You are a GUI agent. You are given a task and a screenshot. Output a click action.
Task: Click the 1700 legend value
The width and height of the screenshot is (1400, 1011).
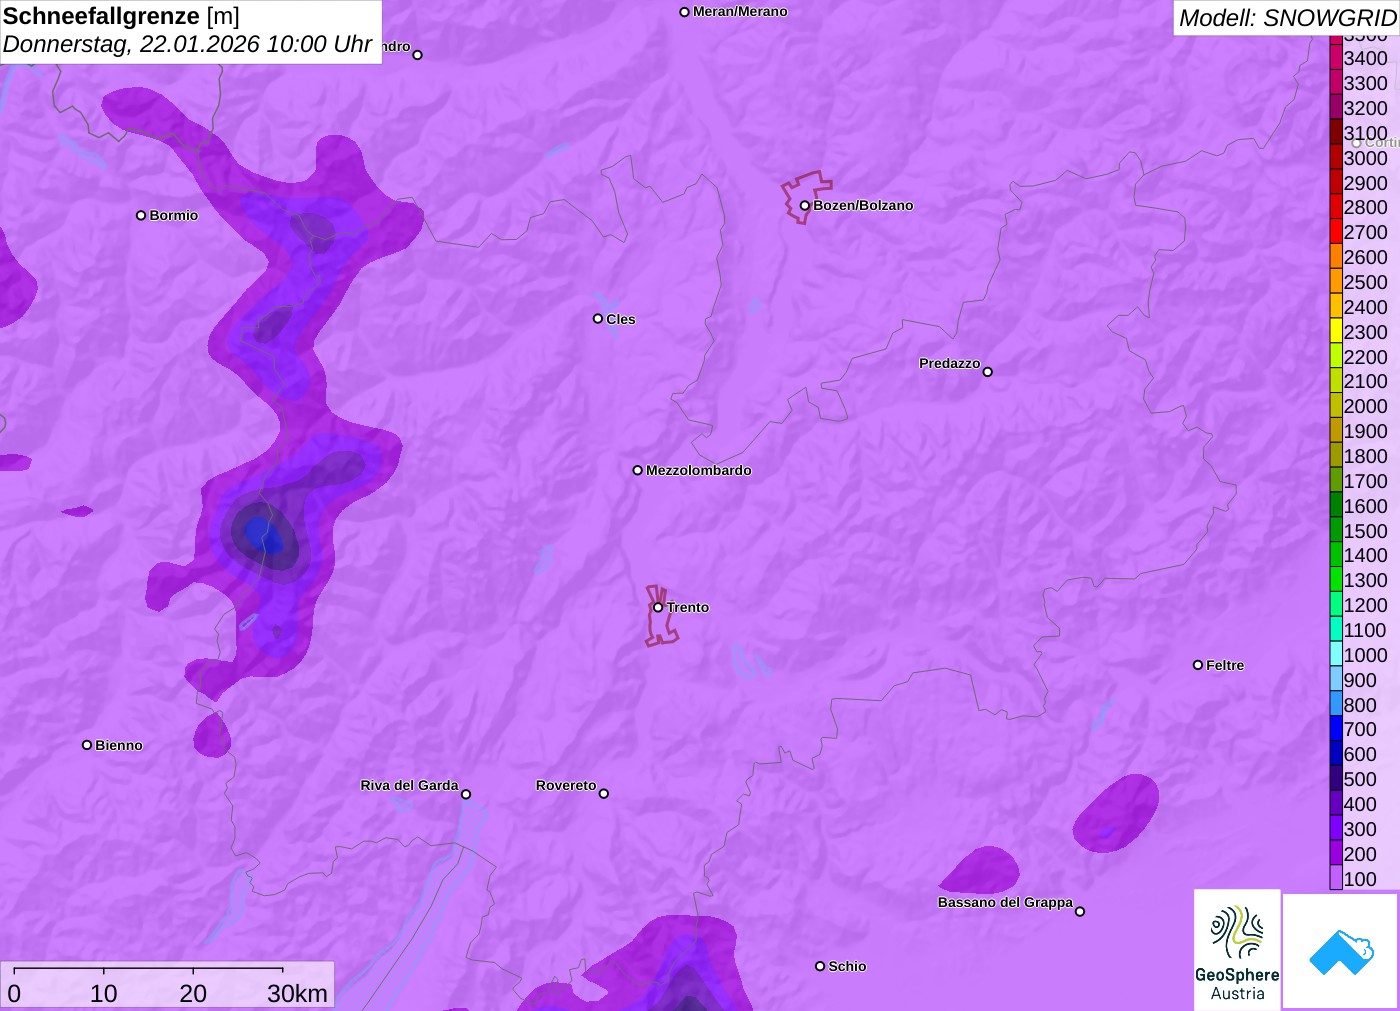[x=1365, y=481]
